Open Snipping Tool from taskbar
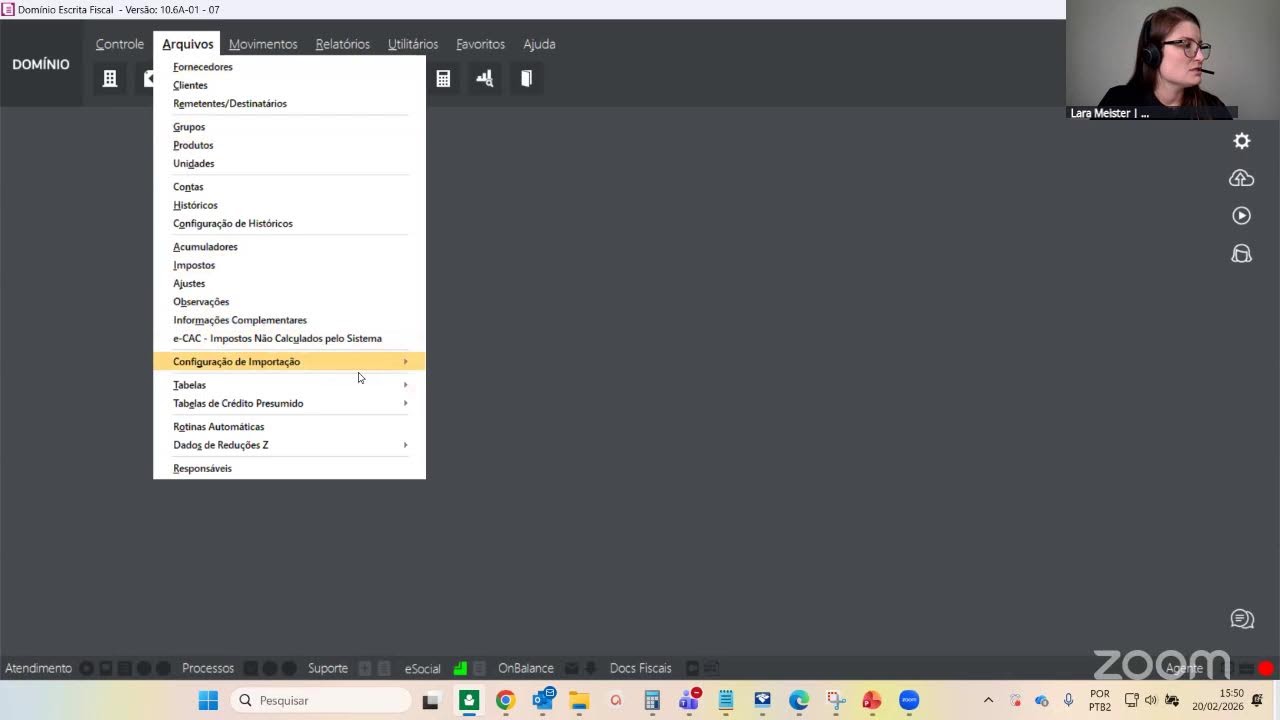The height and width of the screenshot is (720, 1280). click(835, 700)
